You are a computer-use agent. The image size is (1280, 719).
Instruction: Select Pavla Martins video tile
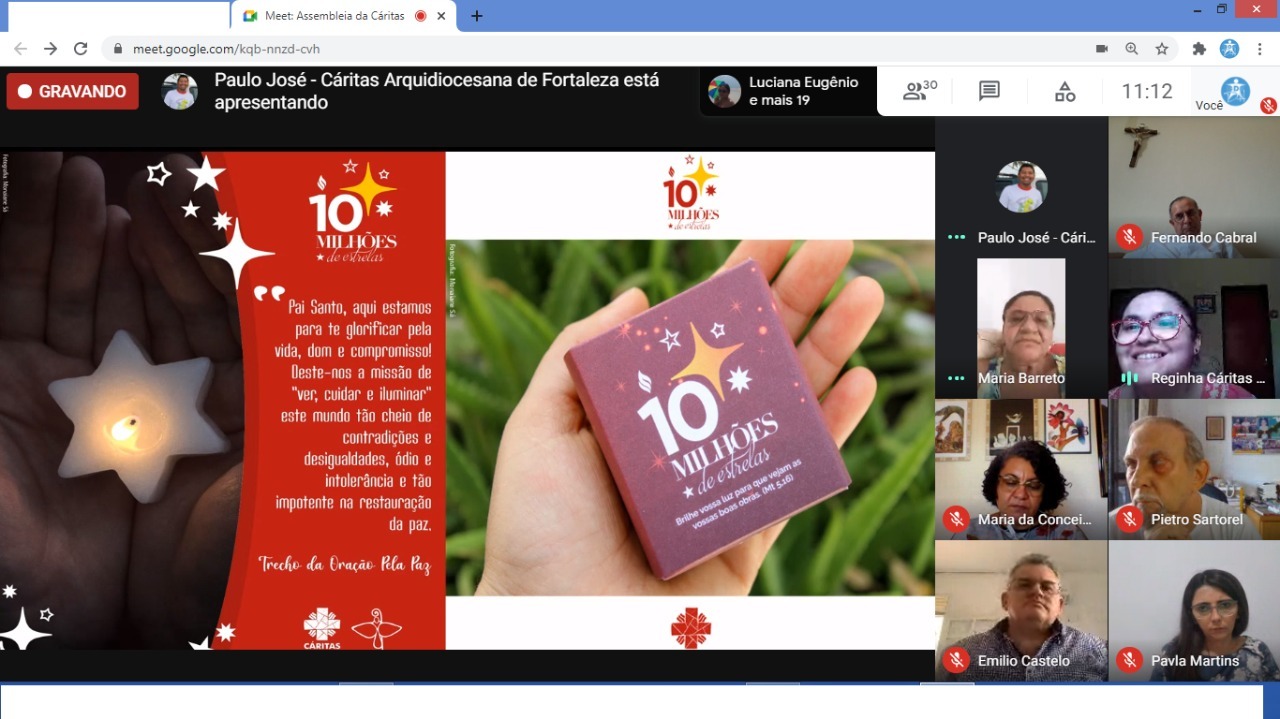(x=1194, y=611)
